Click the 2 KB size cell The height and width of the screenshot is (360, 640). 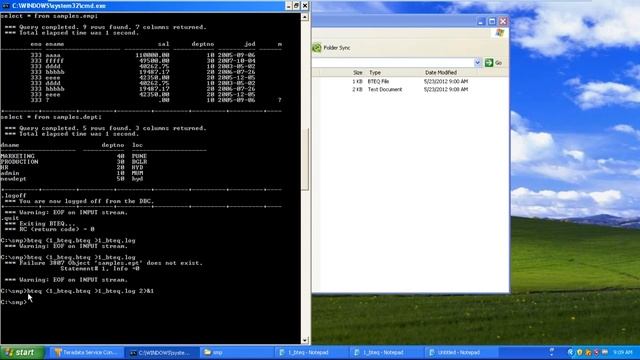pyautogui.click(x=358, y=89)
